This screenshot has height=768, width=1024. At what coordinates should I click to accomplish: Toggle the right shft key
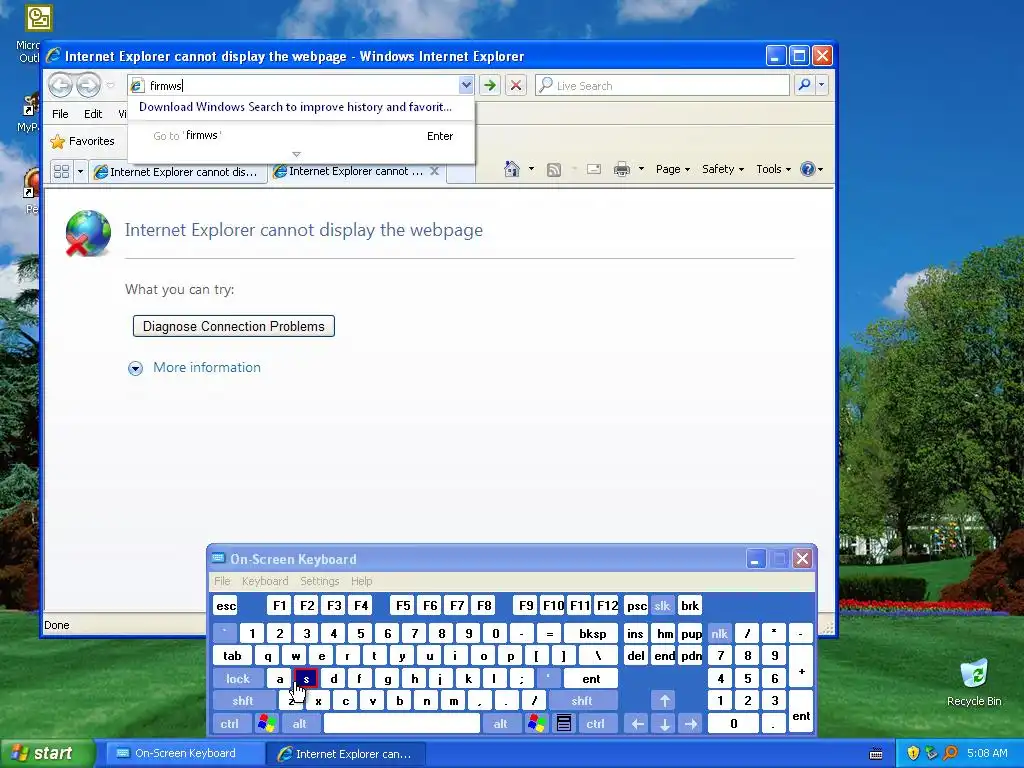[582, 701]
